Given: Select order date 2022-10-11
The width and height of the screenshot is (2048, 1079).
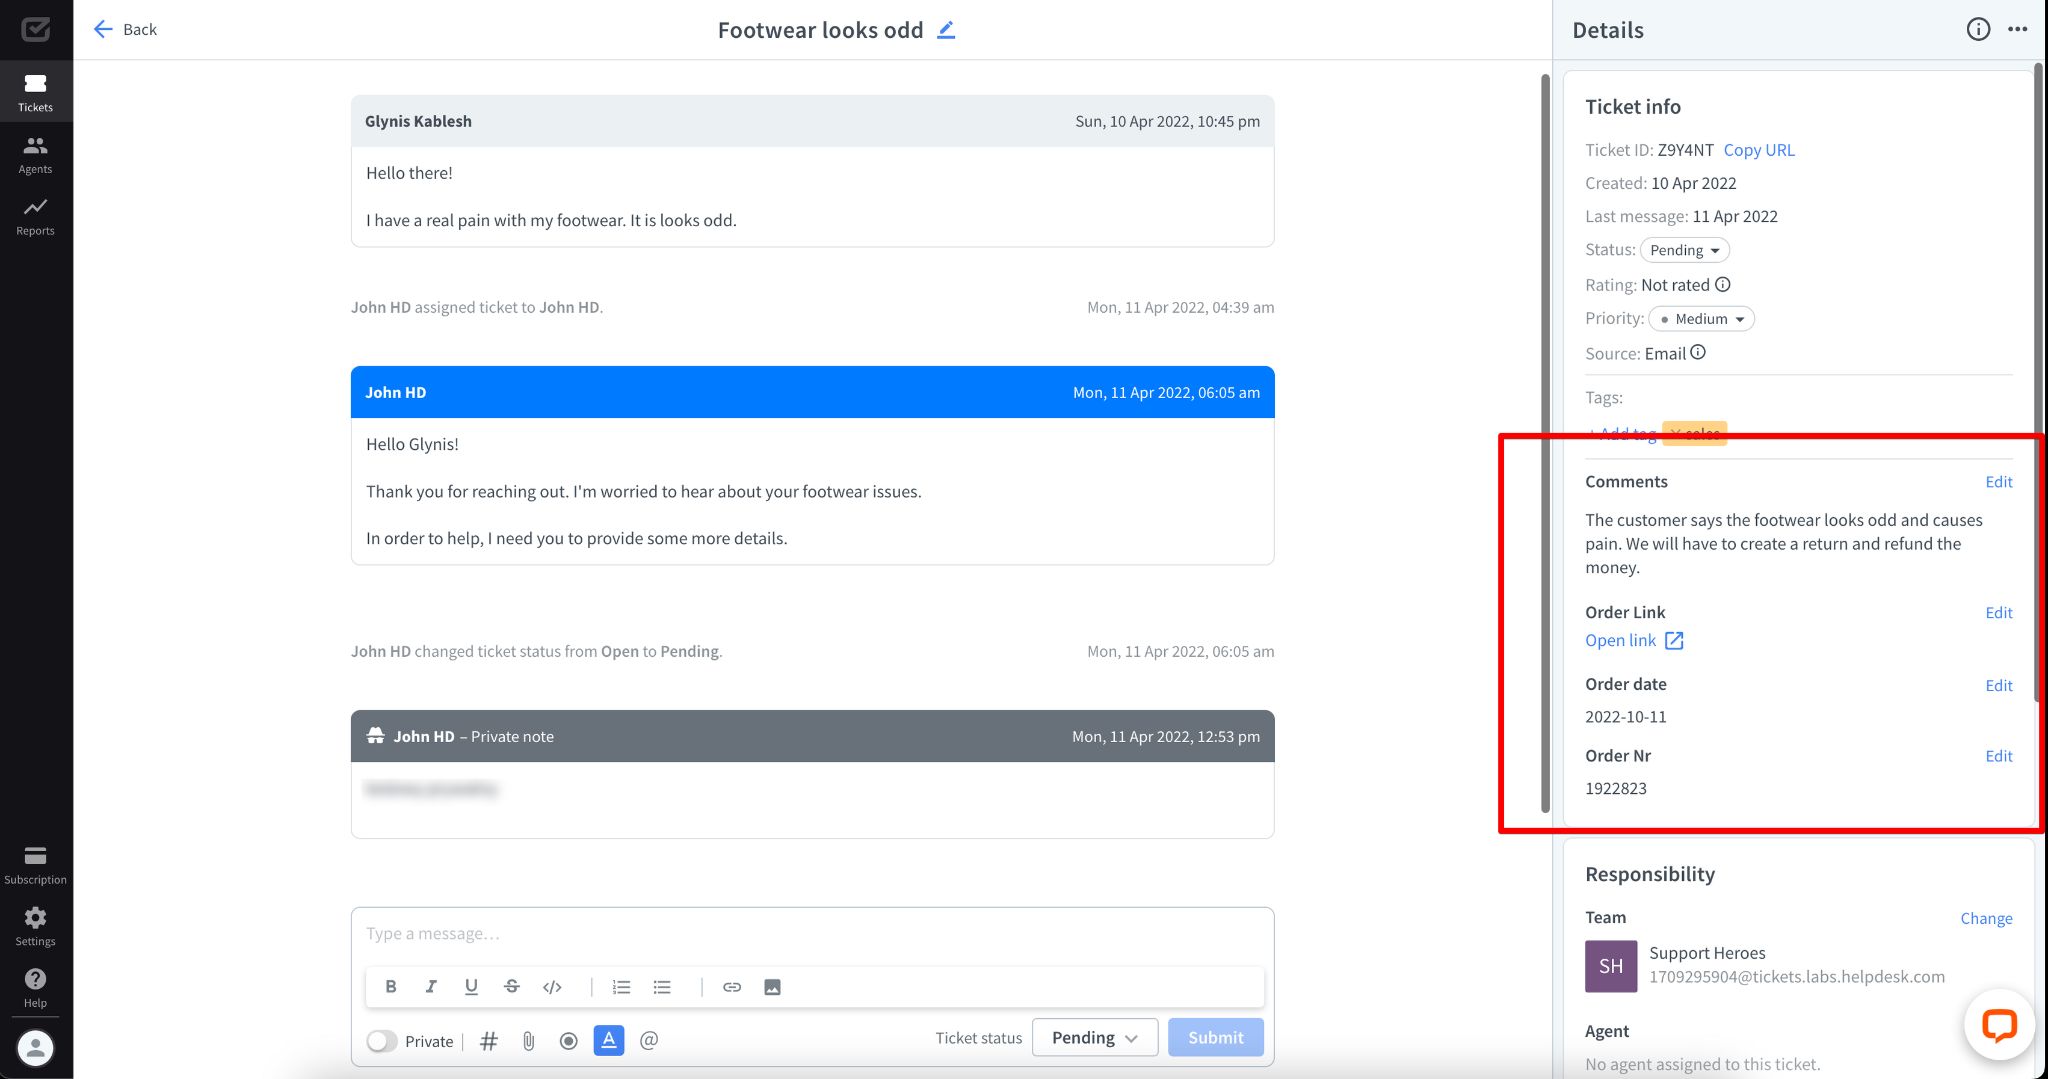Looking at the screenshot, I should [x=1626, y=717].
